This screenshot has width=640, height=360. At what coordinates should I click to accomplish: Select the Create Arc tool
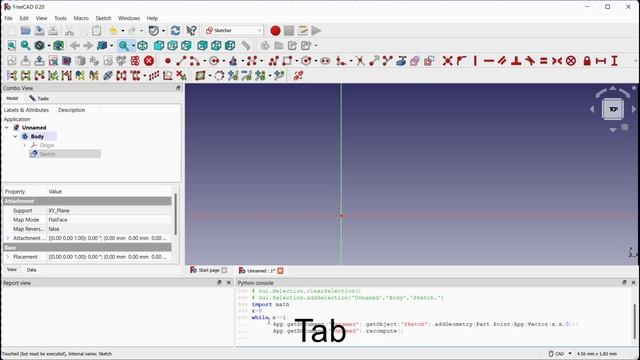(194, 61)
